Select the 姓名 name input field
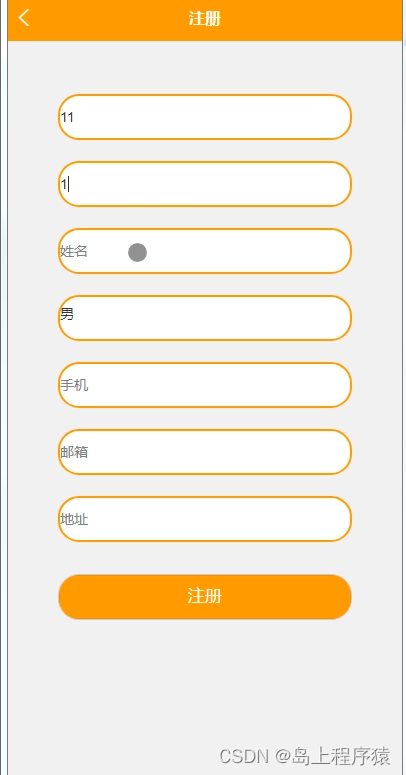 pyautogui.click(x=205, y=251)
